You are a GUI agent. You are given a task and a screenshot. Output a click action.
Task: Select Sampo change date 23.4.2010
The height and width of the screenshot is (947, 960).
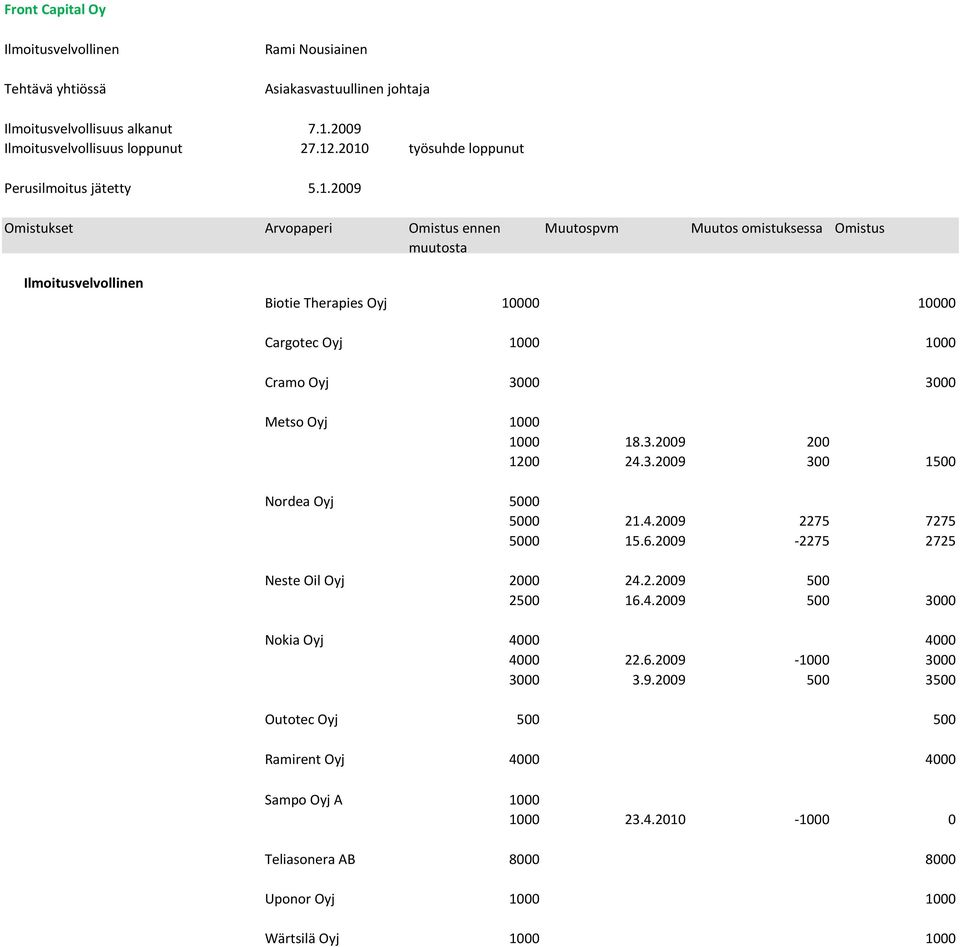655,820
